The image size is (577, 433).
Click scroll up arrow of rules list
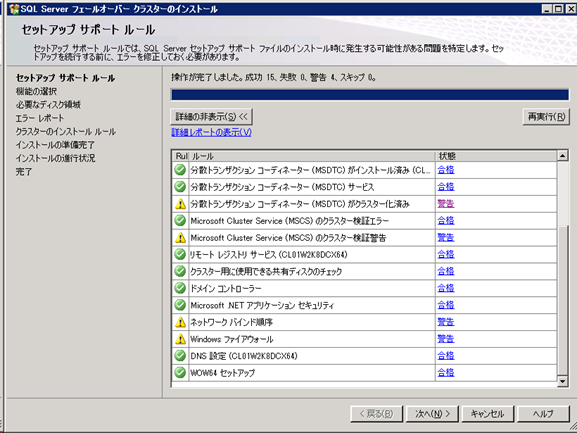pos(562,156)
